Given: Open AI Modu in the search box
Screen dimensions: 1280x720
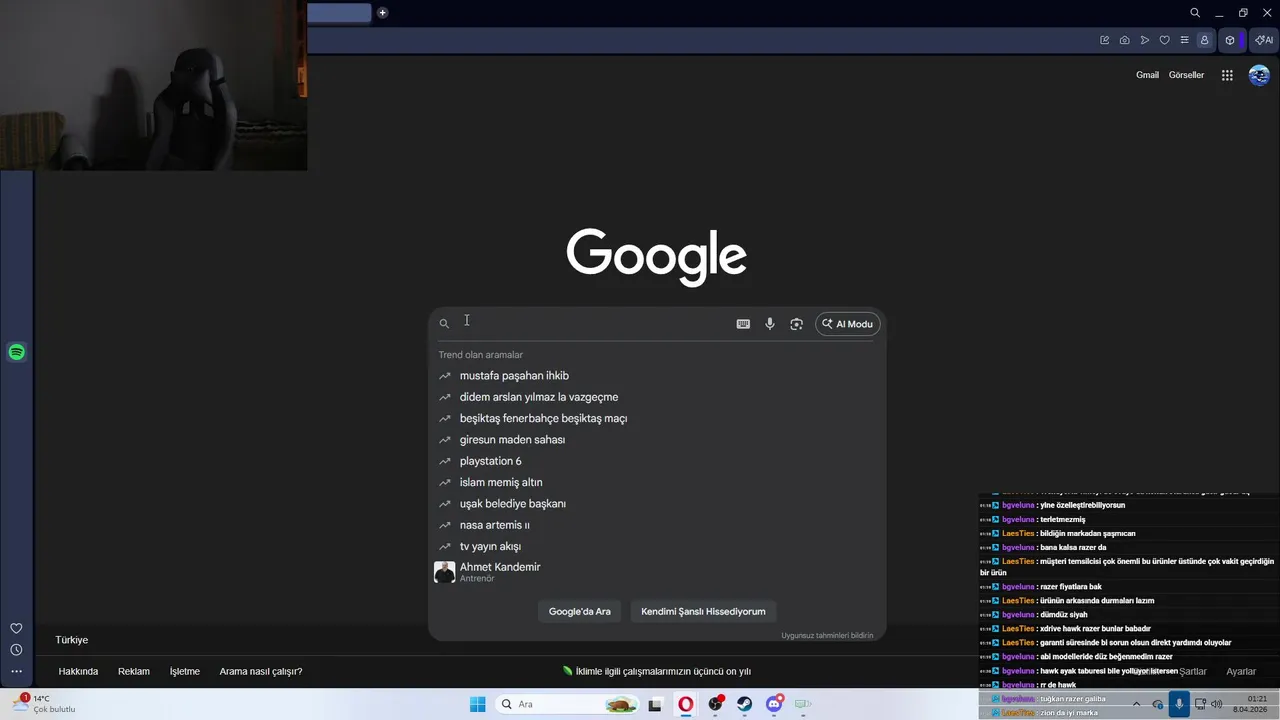Looking at the screenshot, I should [848, 324].
